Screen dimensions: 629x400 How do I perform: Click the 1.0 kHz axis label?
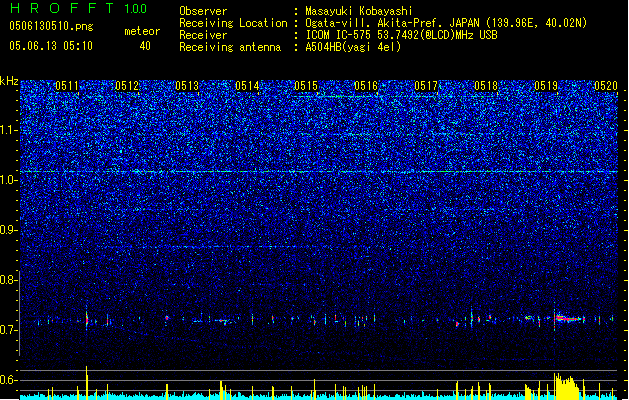pos(9,180)
